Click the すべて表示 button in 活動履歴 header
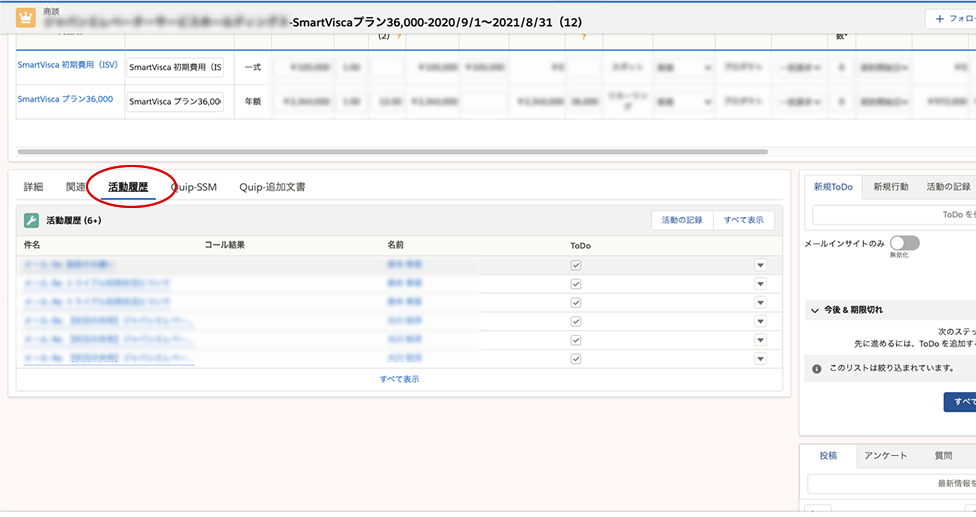Viewport: 976px width, 517px height. tap(743, 220)
